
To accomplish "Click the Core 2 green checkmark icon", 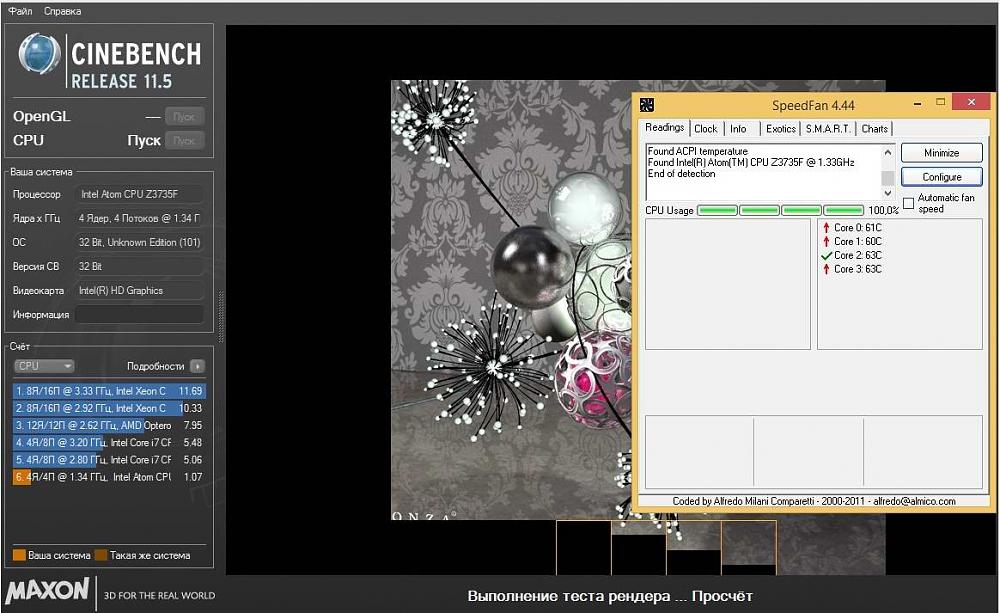I will point(826,255).
